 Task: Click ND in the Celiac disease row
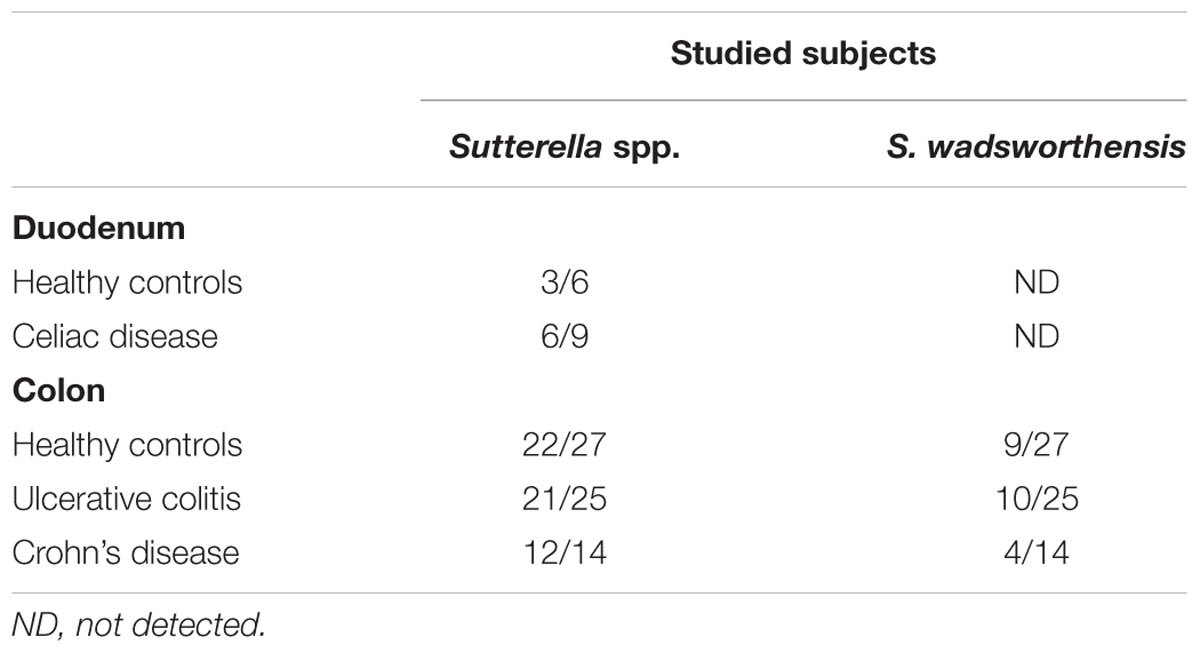coord(1036,336)
